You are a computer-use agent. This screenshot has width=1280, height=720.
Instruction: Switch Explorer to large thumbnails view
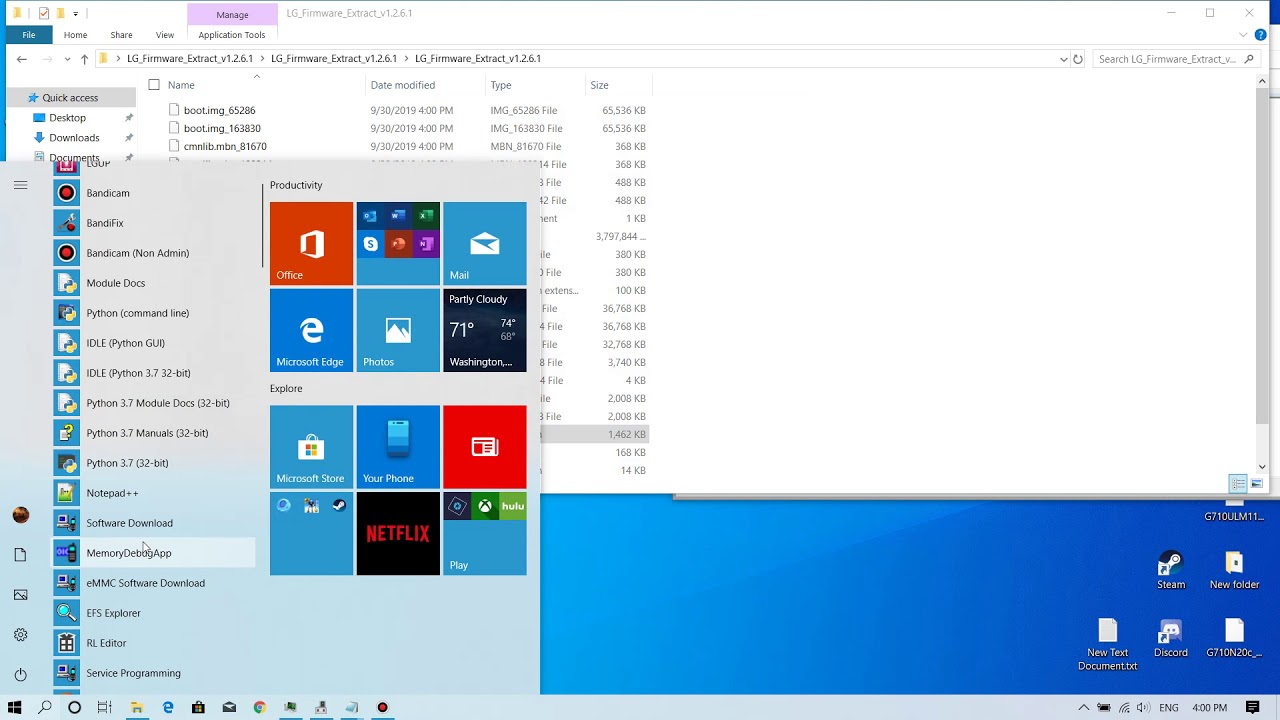tap(1257, 484)
